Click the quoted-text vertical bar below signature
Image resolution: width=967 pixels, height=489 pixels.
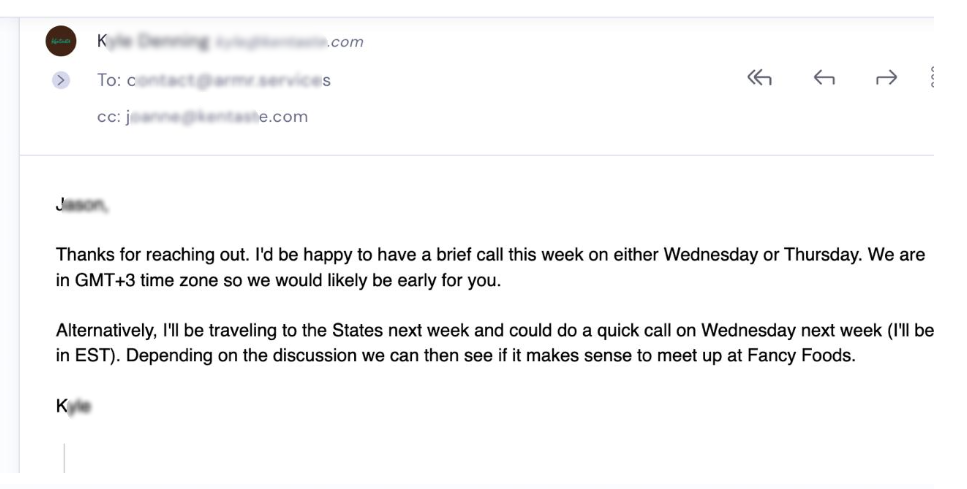click(x=64, y=458)
